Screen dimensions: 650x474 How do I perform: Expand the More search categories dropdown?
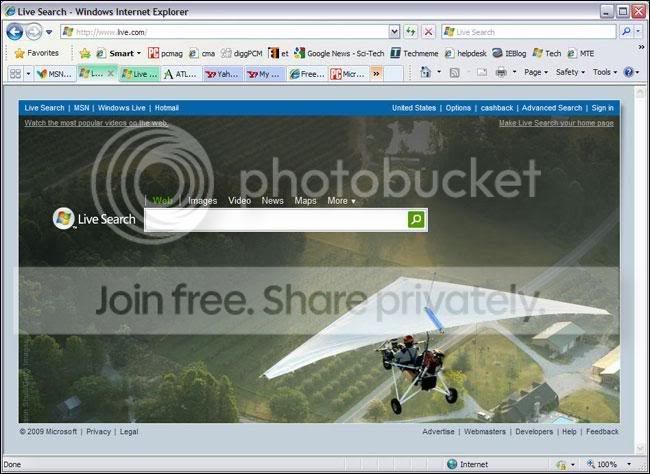pos(341,201)
